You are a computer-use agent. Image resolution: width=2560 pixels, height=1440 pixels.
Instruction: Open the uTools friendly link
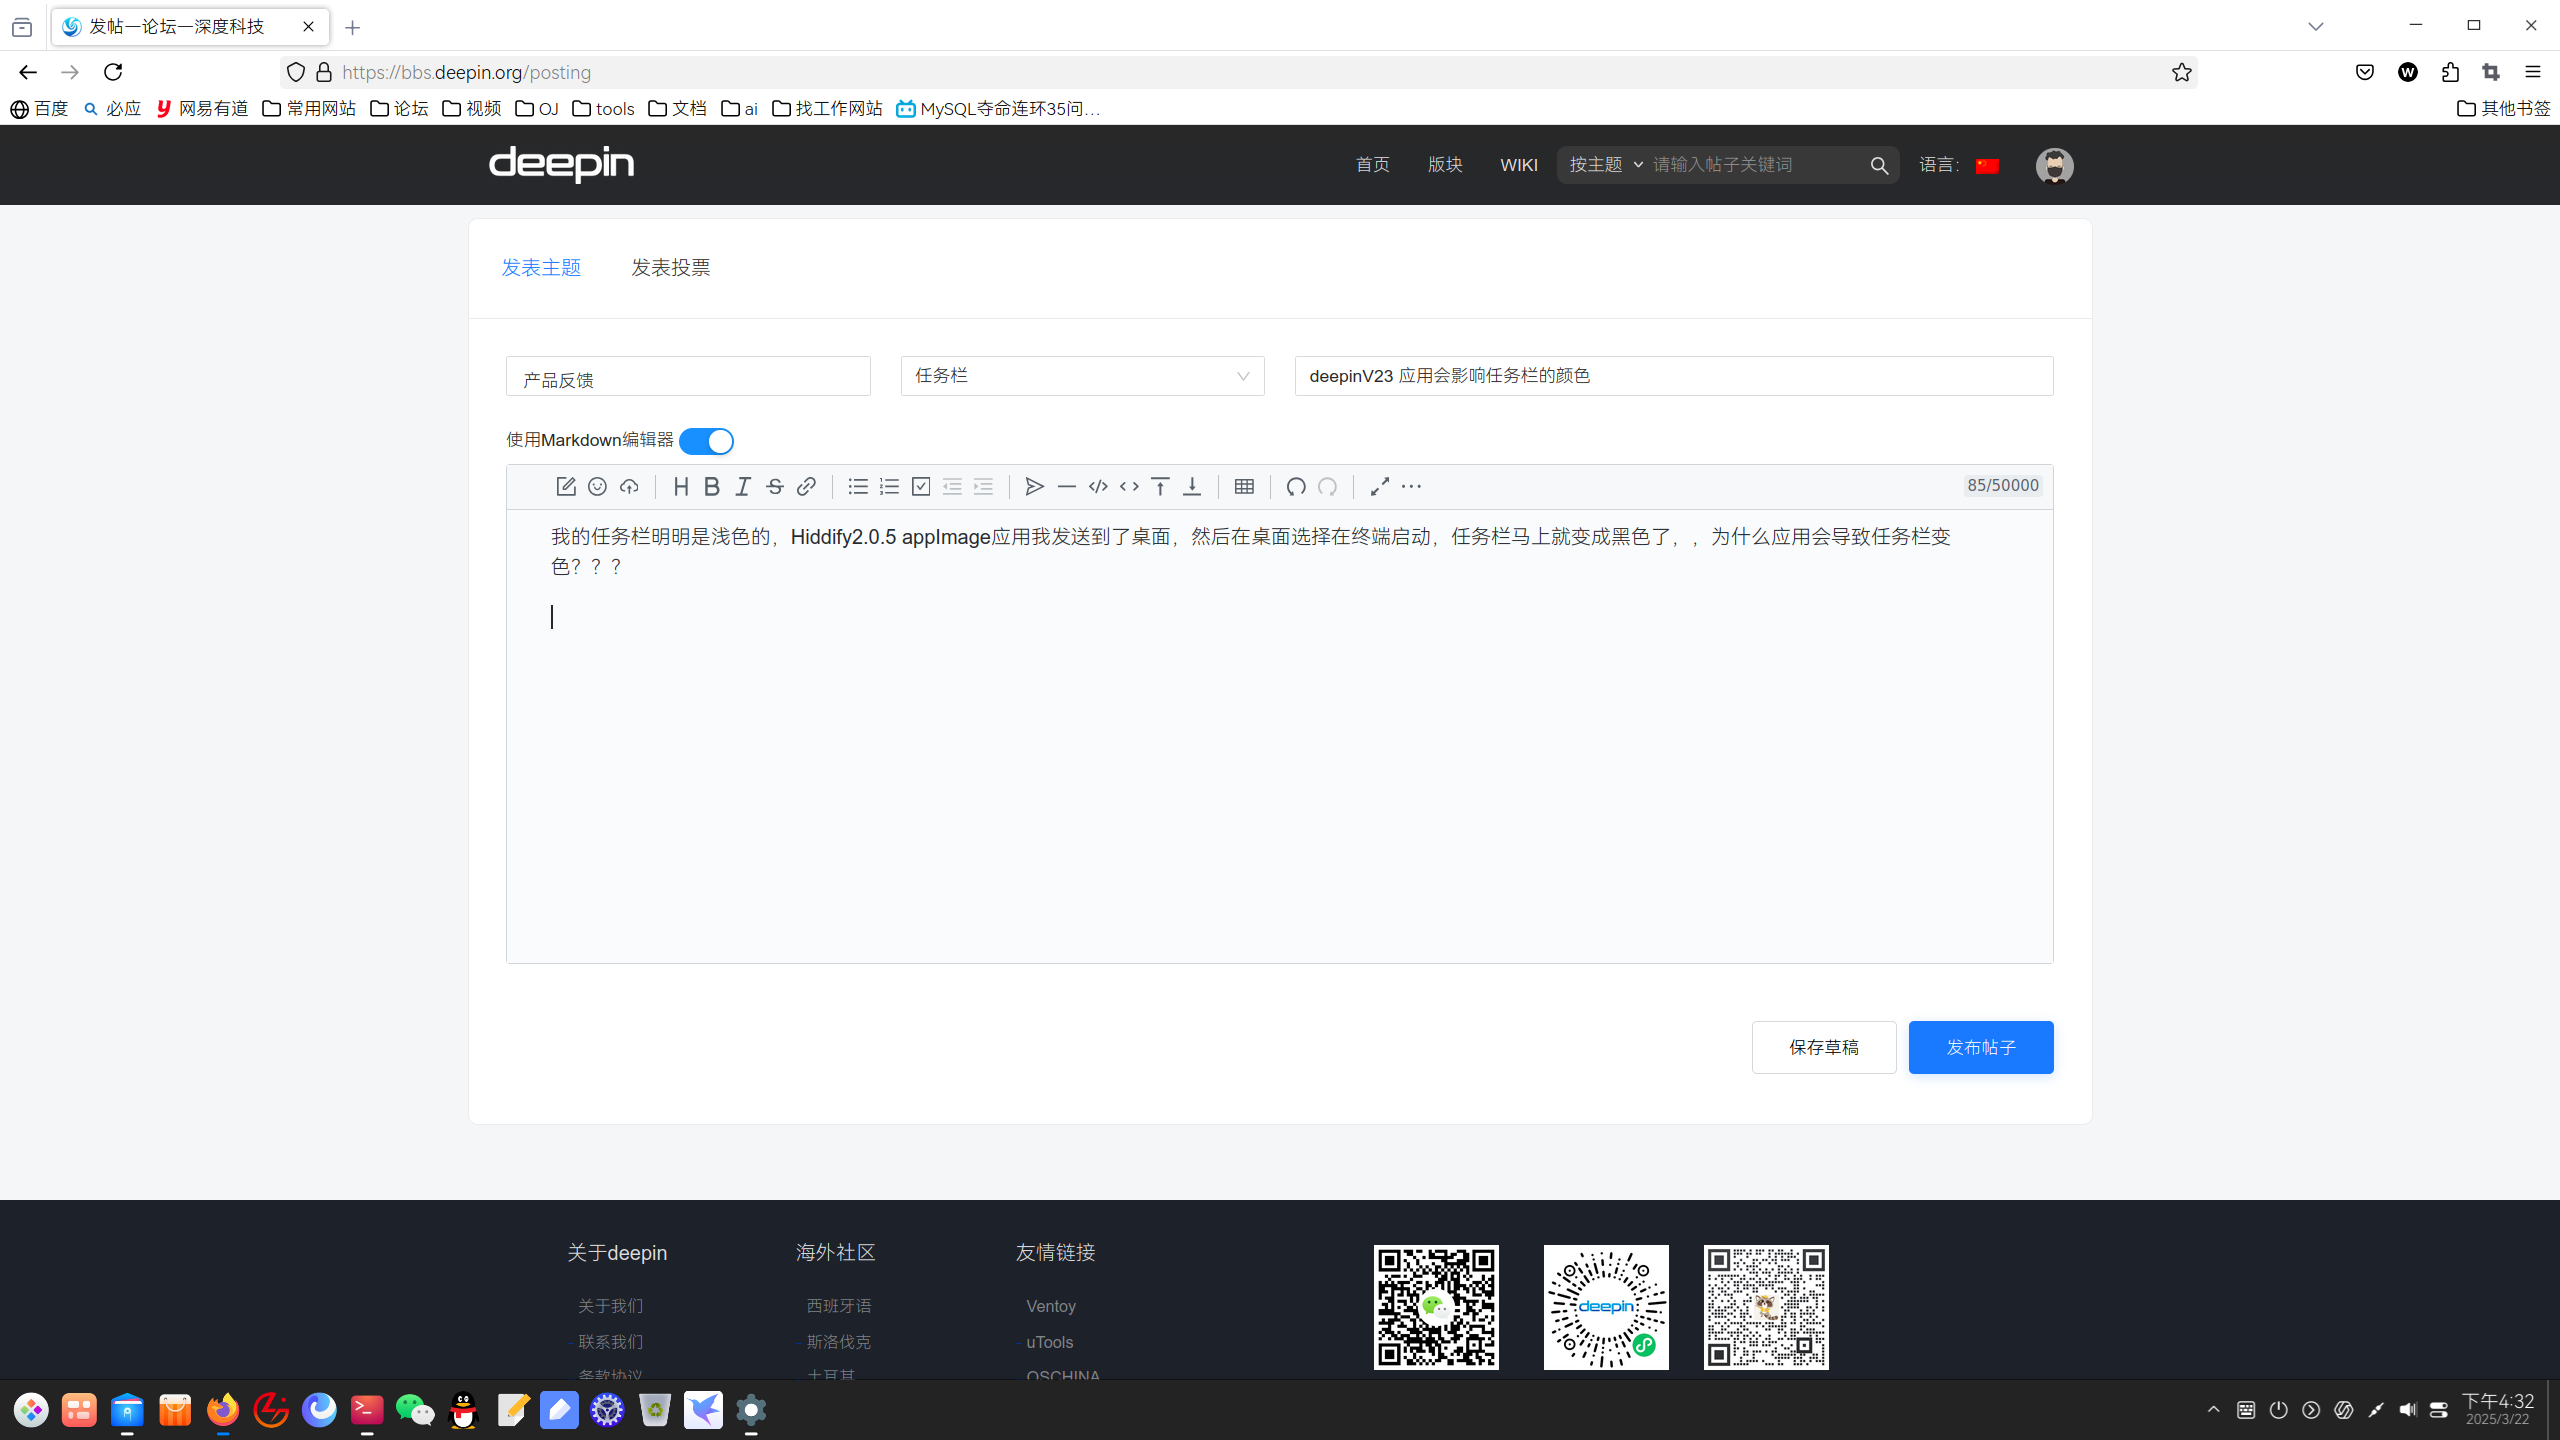[1050, 1342]
